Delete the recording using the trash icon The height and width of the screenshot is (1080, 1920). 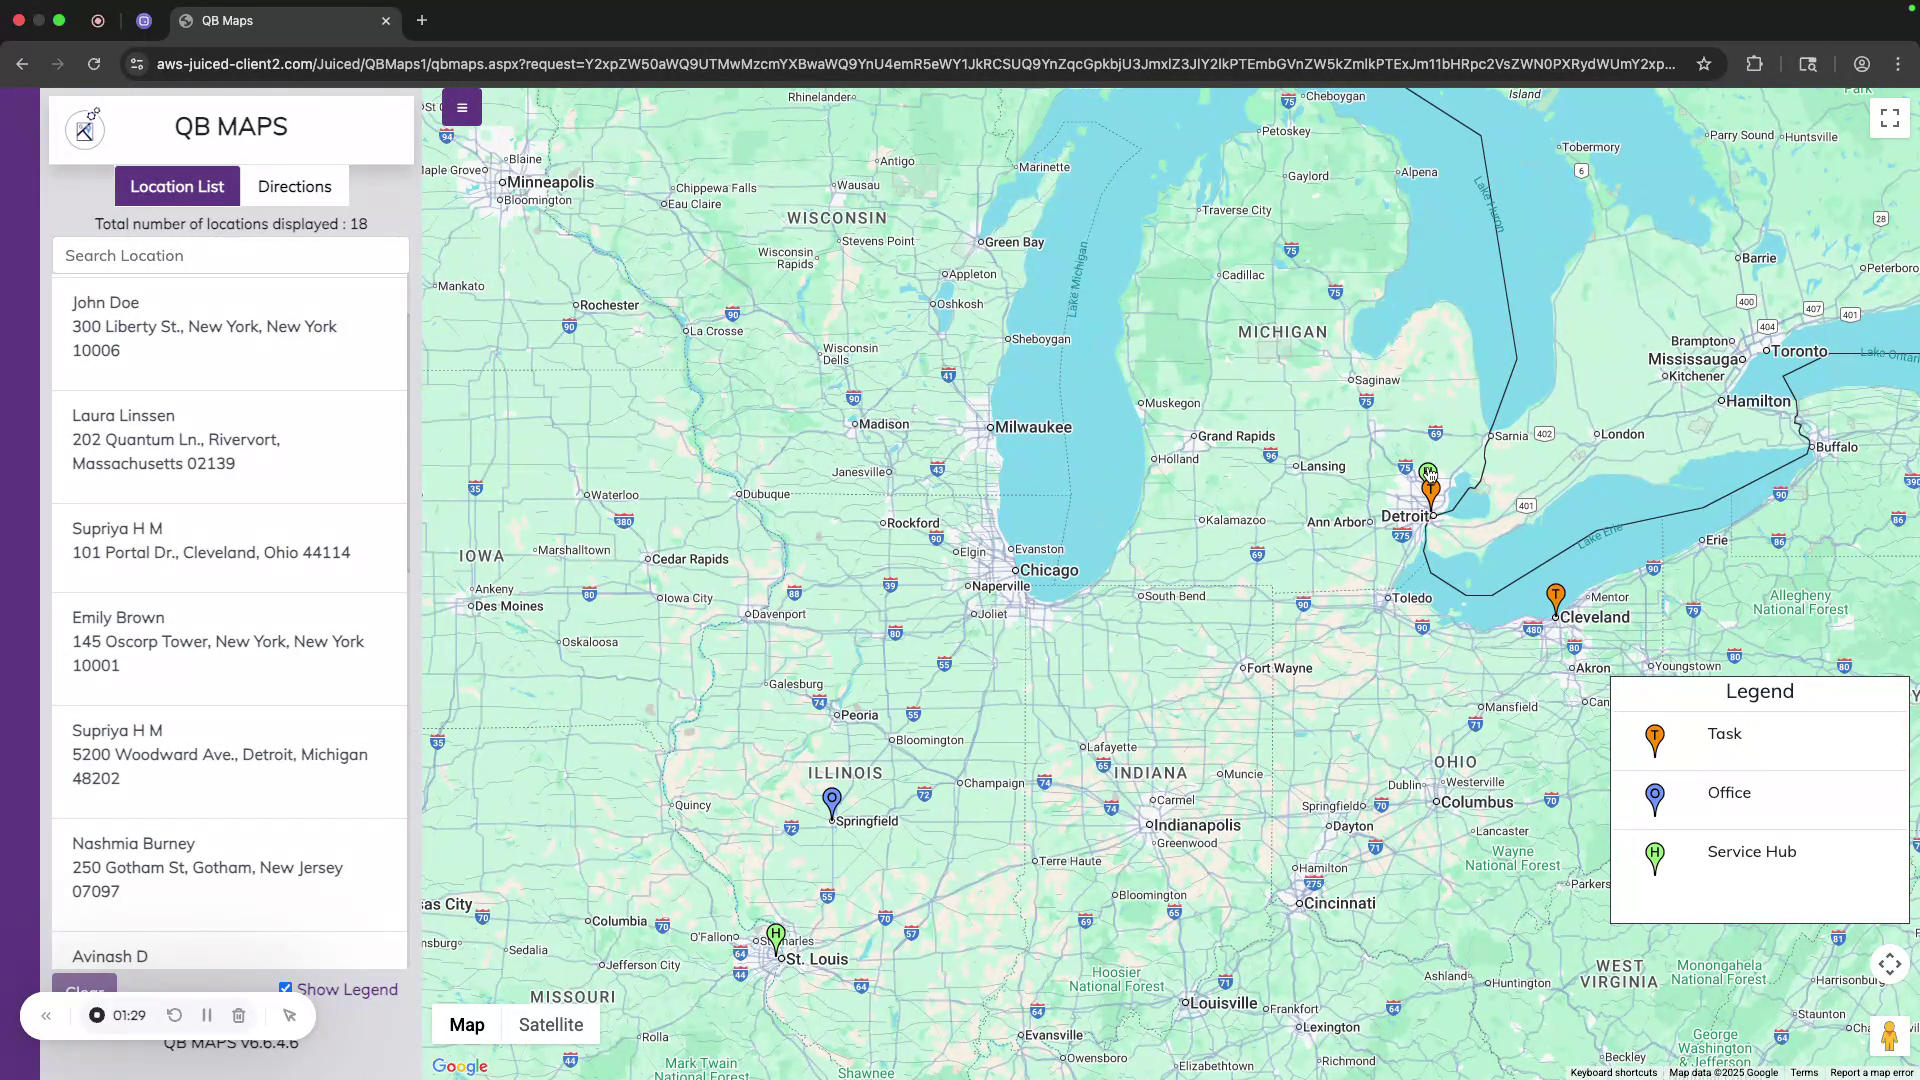239,1015
